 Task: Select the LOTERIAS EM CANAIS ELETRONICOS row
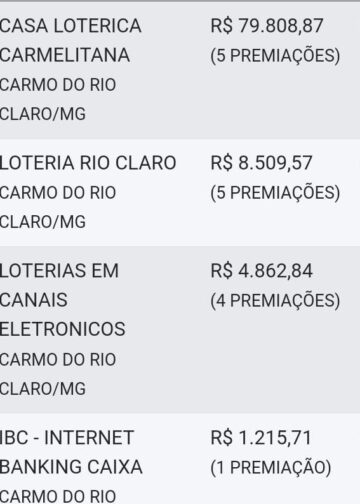click(x=180, y=330)
